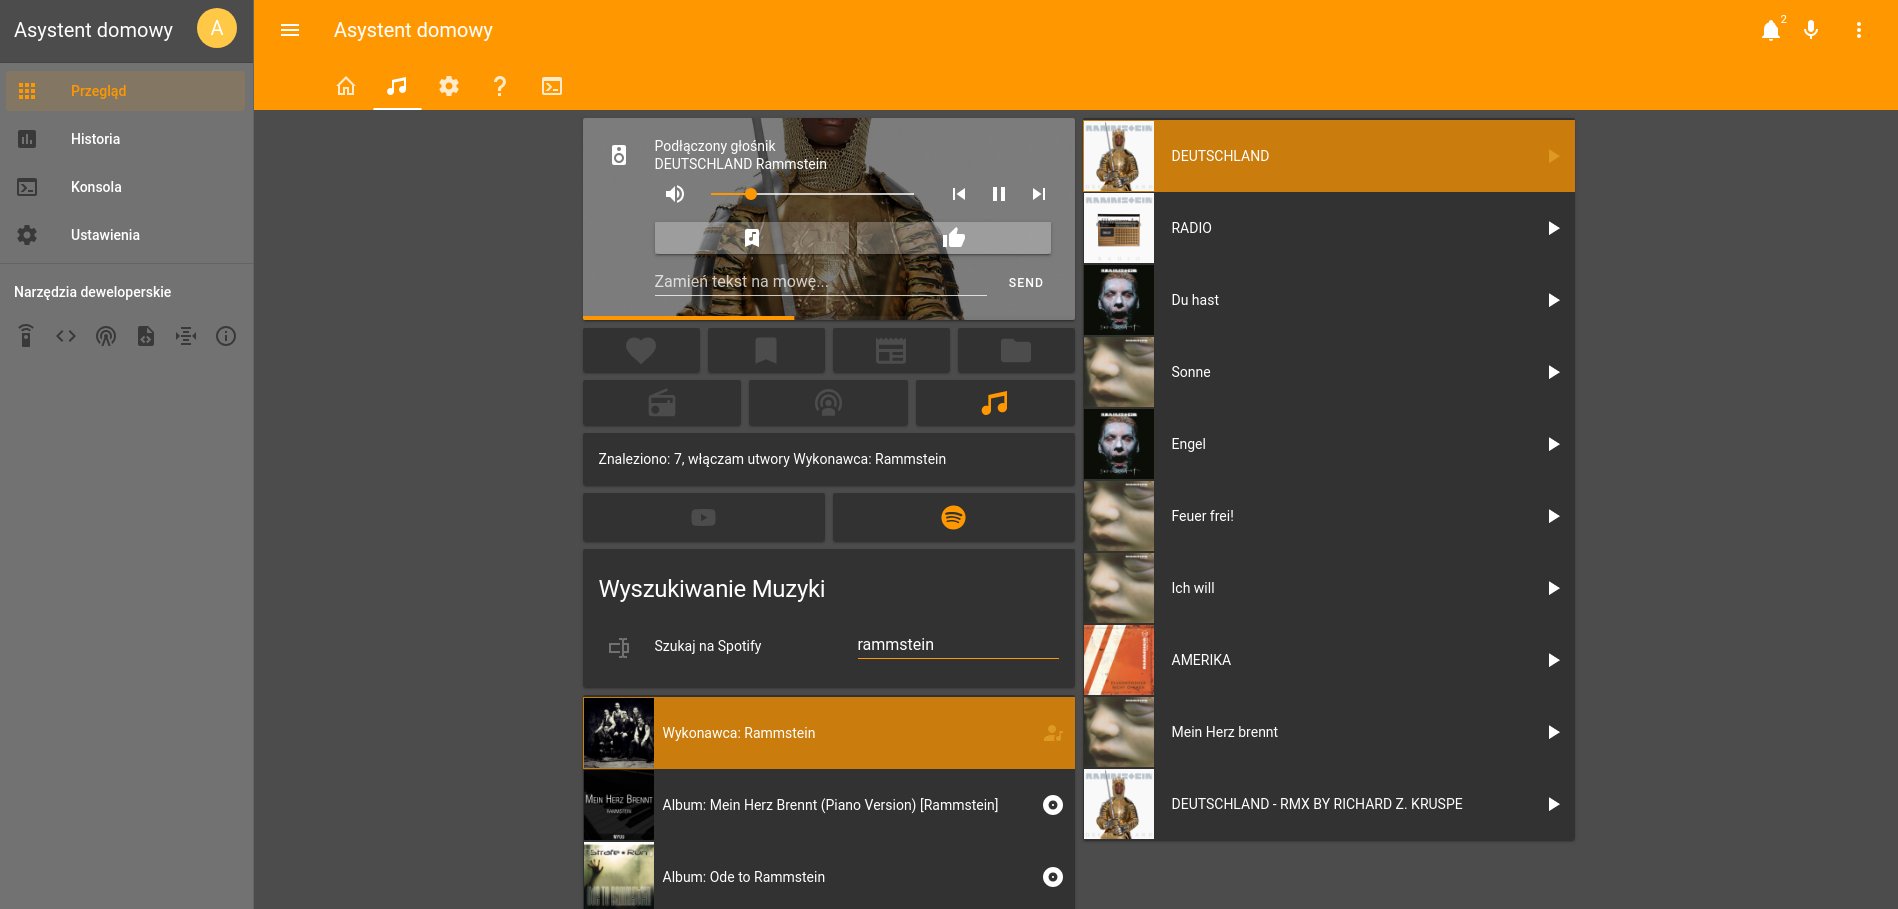Open the console terminal tab
This screenshot has width=1898, height=909.
point(552,86)
